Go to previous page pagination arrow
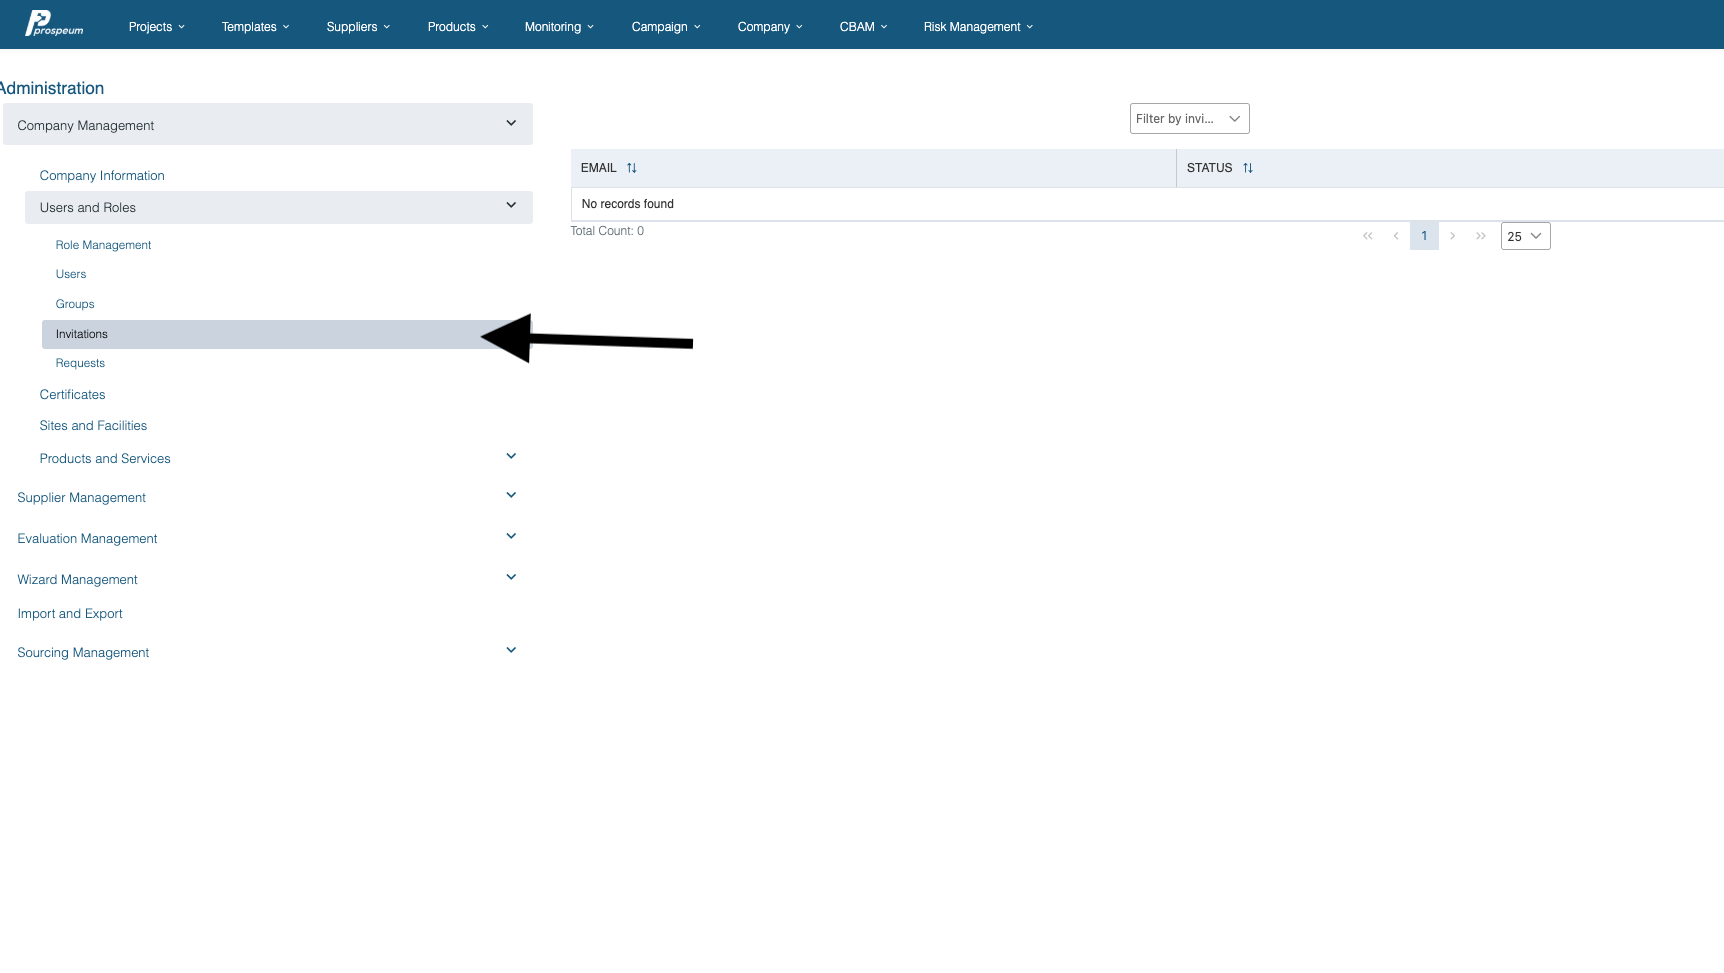1724x973 pixels. coord(1396,236)
